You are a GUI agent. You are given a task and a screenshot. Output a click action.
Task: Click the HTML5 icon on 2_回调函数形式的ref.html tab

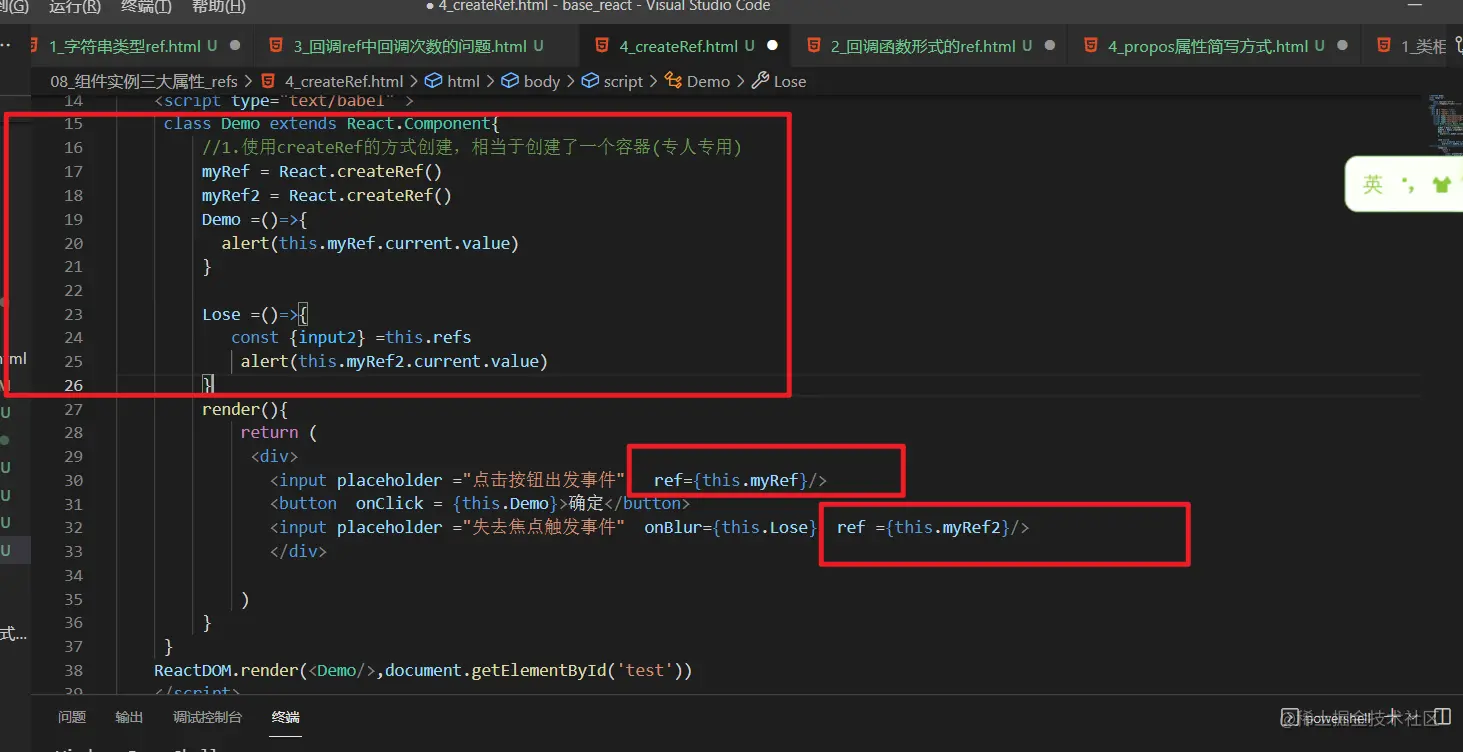(812, 46)
